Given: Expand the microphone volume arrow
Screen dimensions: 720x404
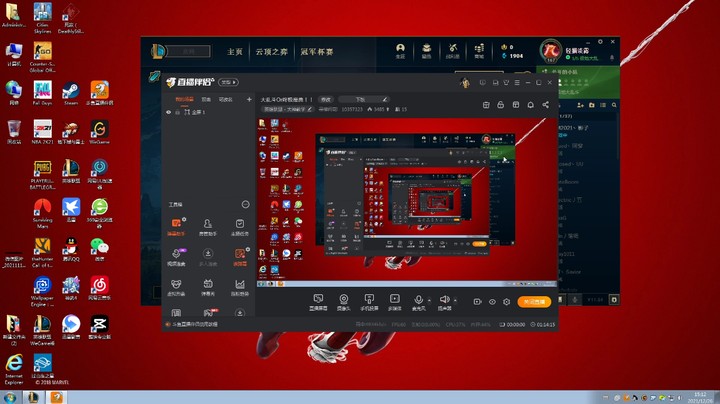Looking at the screenshot, I should (429, 301).
